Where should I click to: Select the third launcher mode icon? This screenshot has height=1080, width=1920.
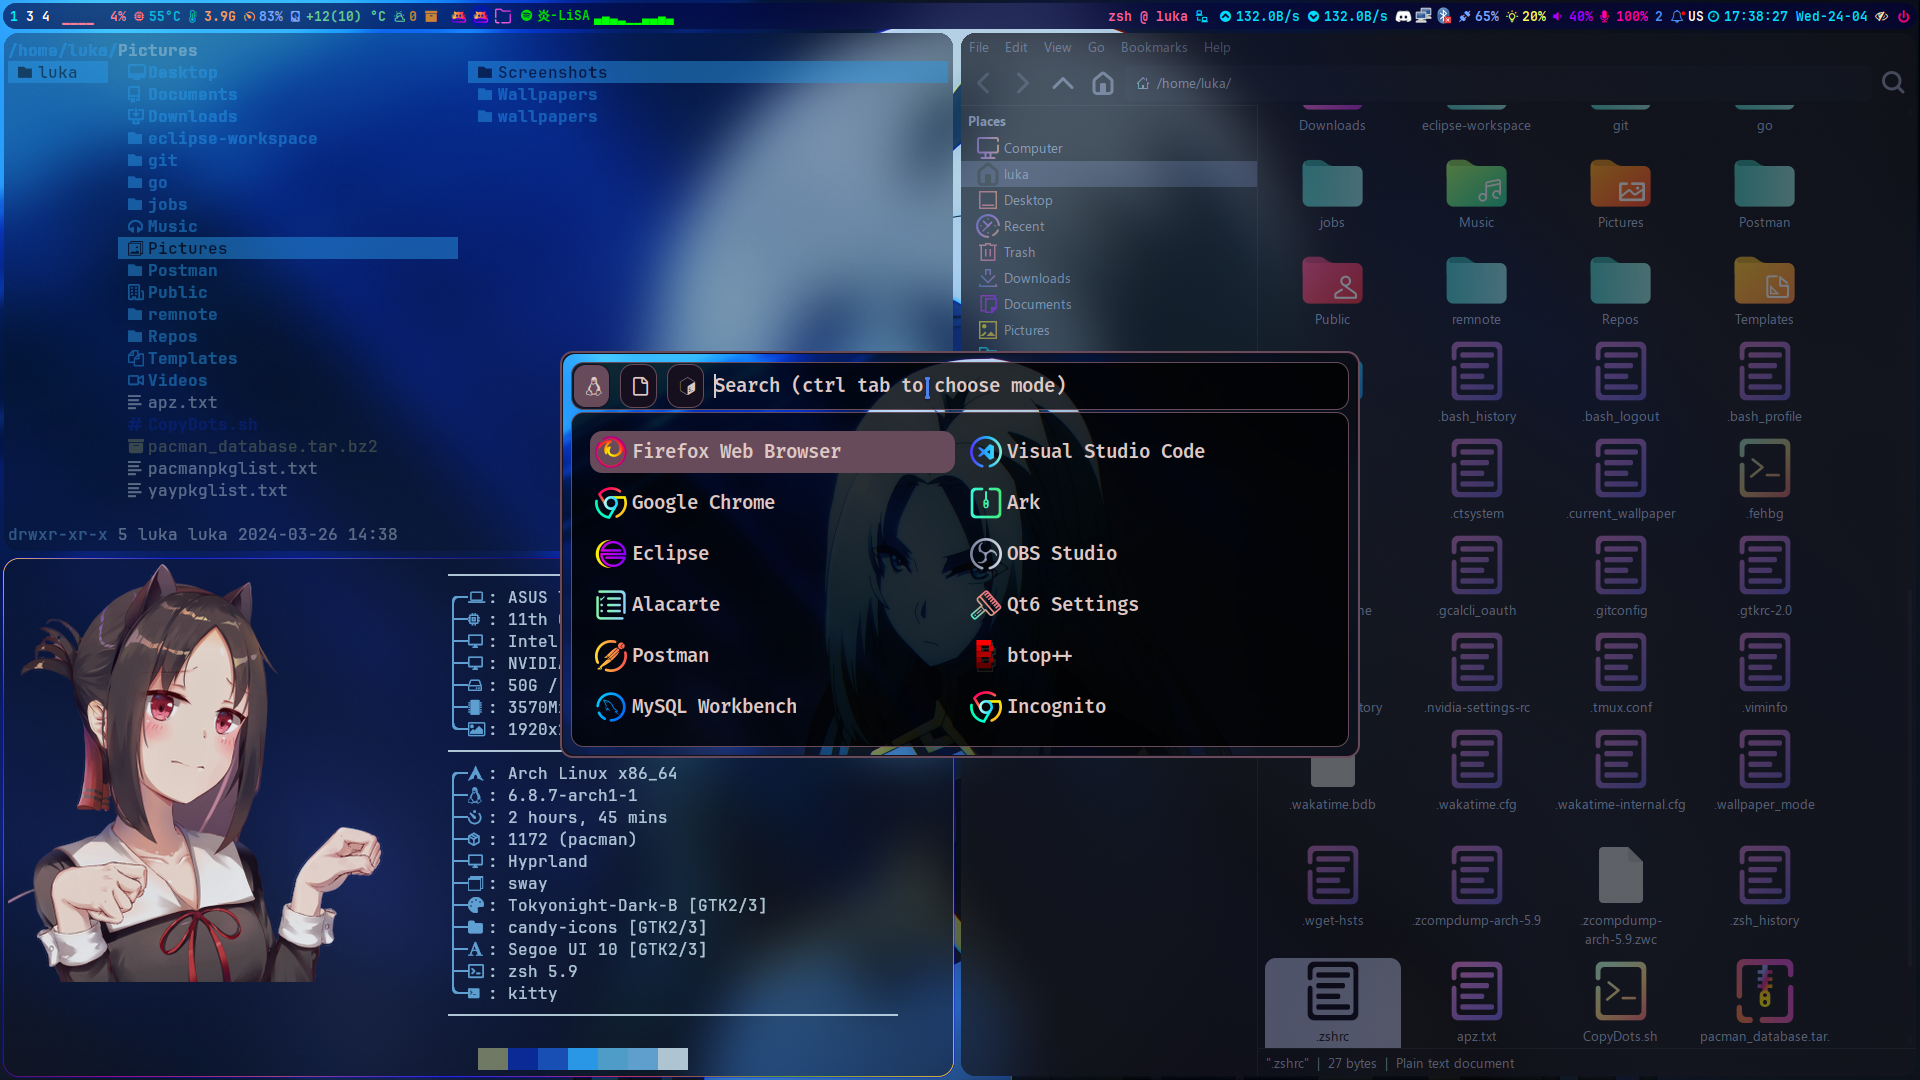[686, 386]
